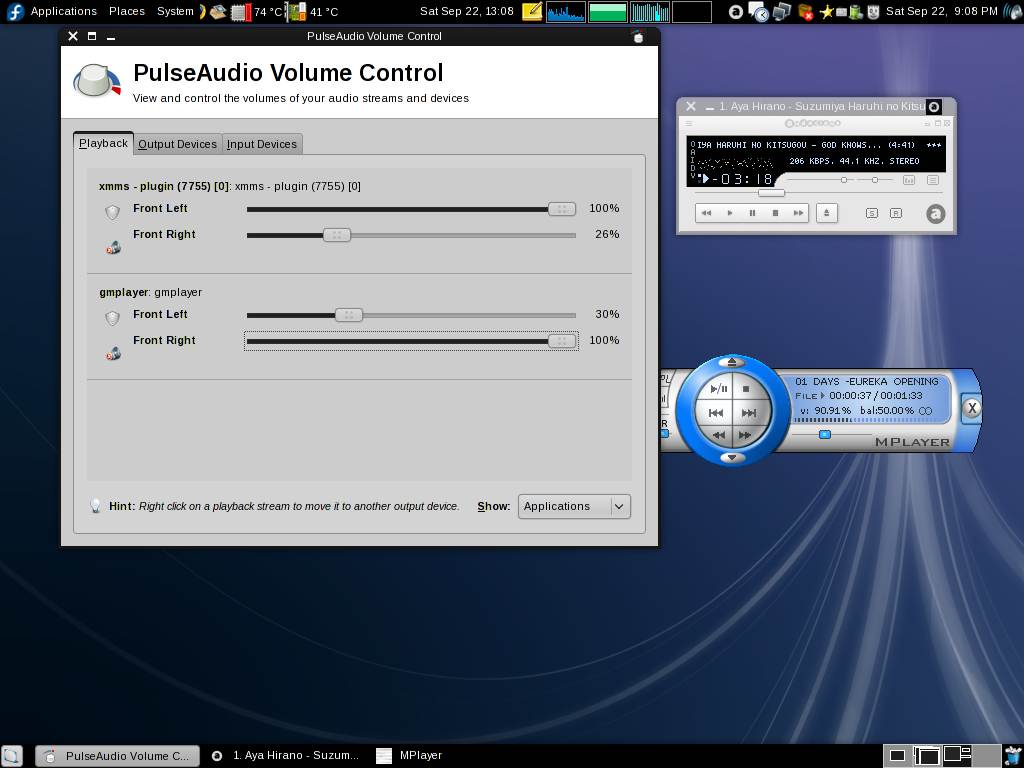
Task: Click package updater tray icon with red x
Action: (805, 12)
